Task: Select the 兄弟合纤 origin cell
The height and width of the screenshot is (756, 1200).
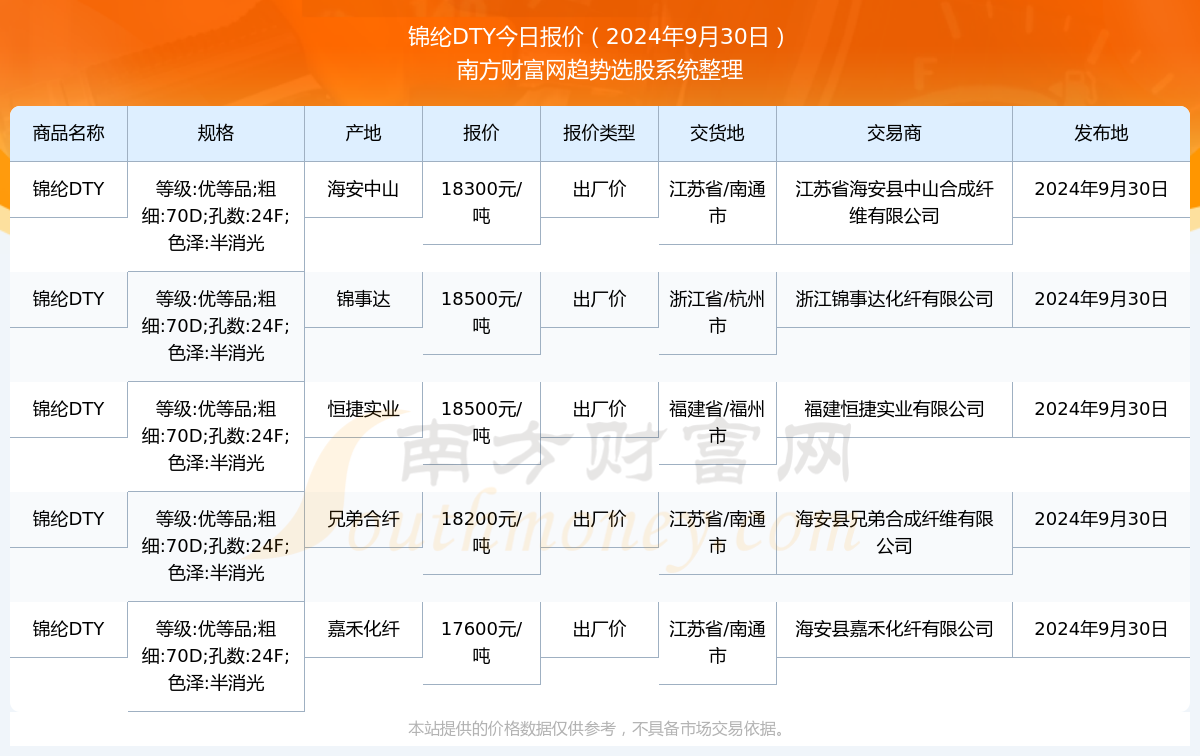Action: click(363, 519)
